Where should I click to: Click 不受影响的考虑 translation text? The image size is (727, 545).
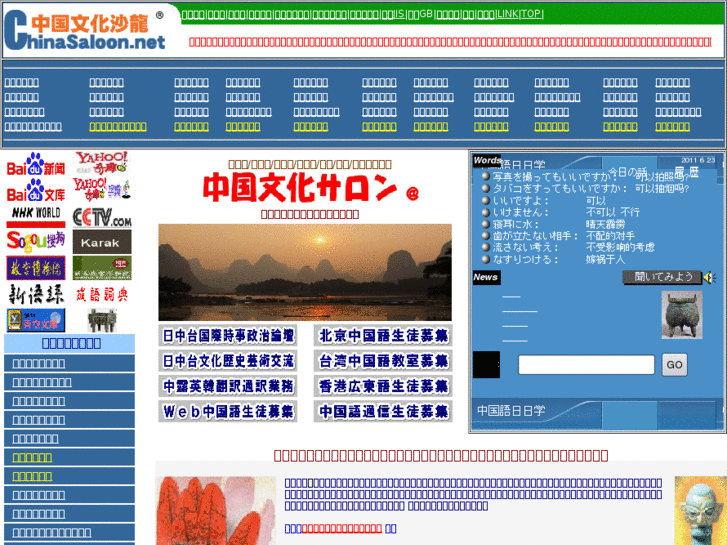(620, 247)
